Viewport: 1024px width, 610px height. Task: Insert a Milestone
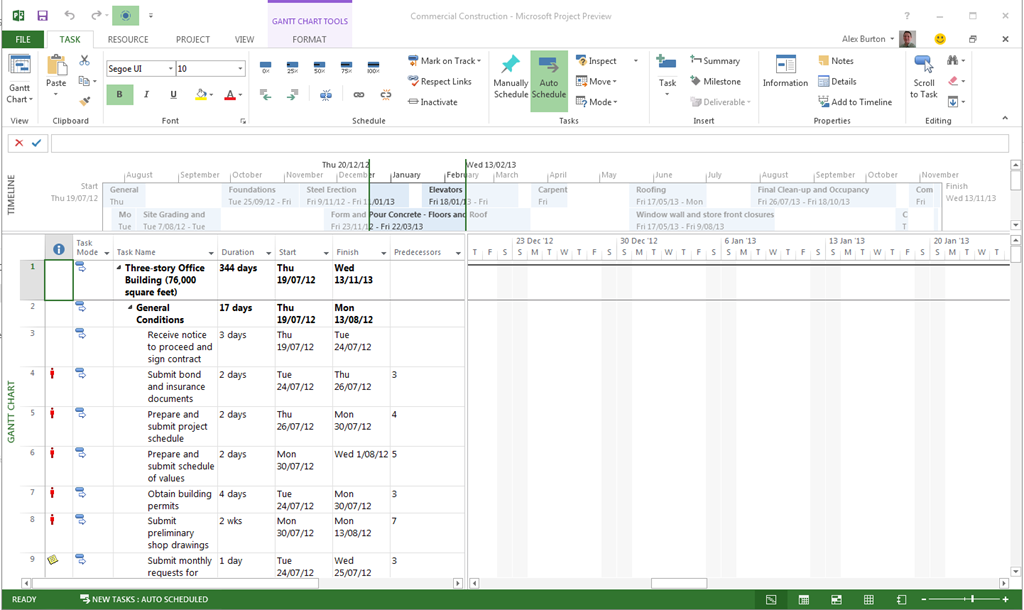click(x=715, y=82)
